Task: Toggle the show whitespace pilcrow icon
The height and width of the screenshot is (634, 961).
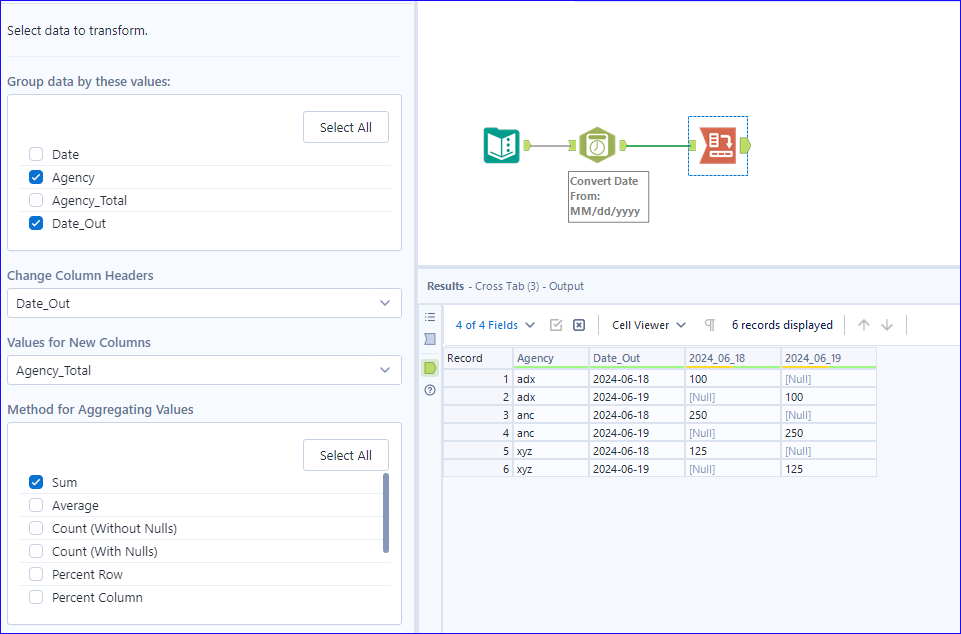Action: pos(710,325)
